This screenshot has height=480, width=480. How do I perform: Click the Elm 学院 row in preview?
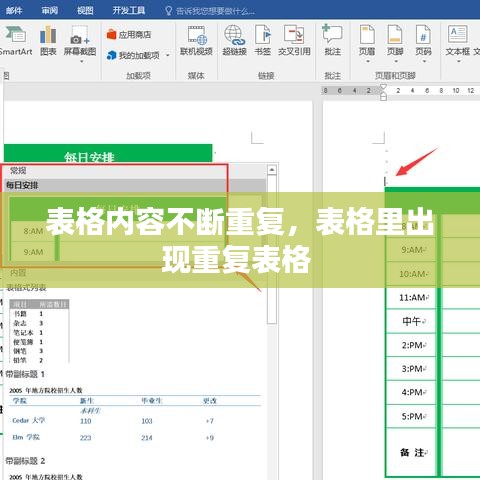click(113, 437)
